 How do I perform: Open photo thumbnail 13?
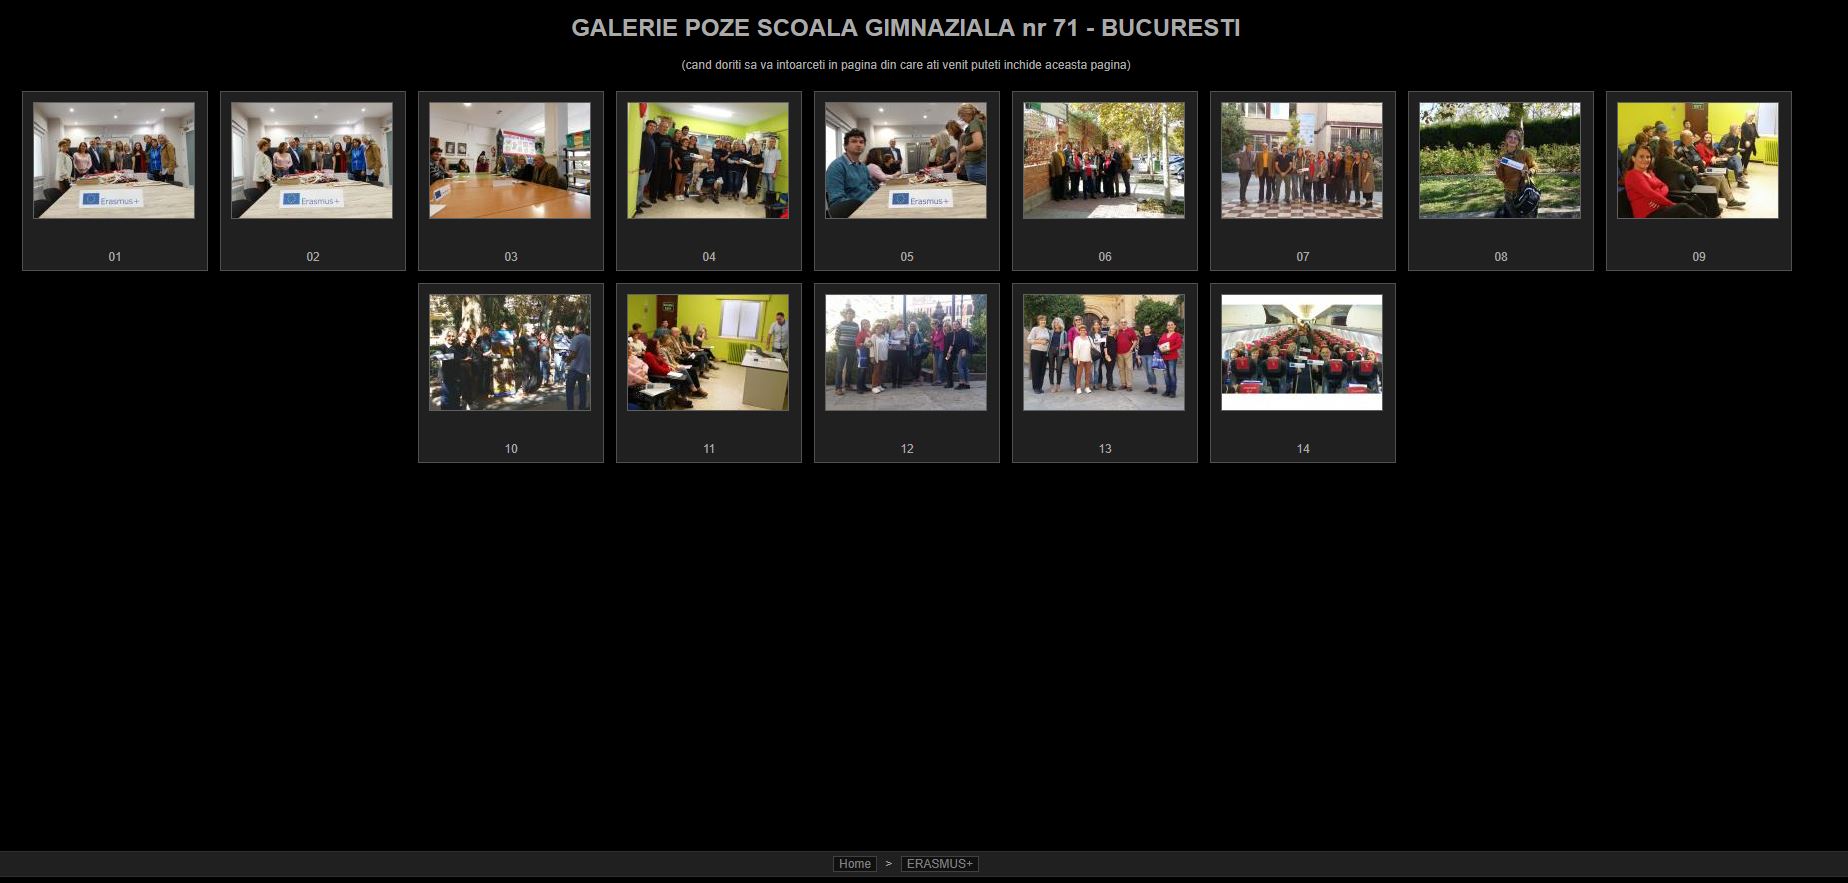(x=1104, y=352)
